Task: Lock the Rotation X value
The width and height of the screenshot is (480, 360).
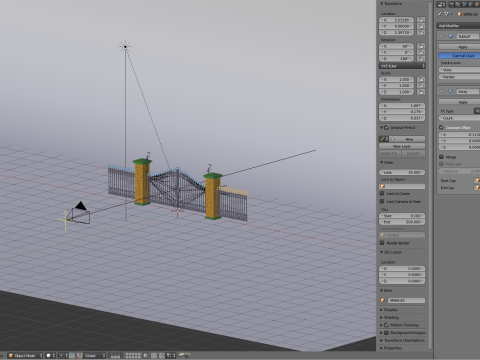Action: [421, 46]
